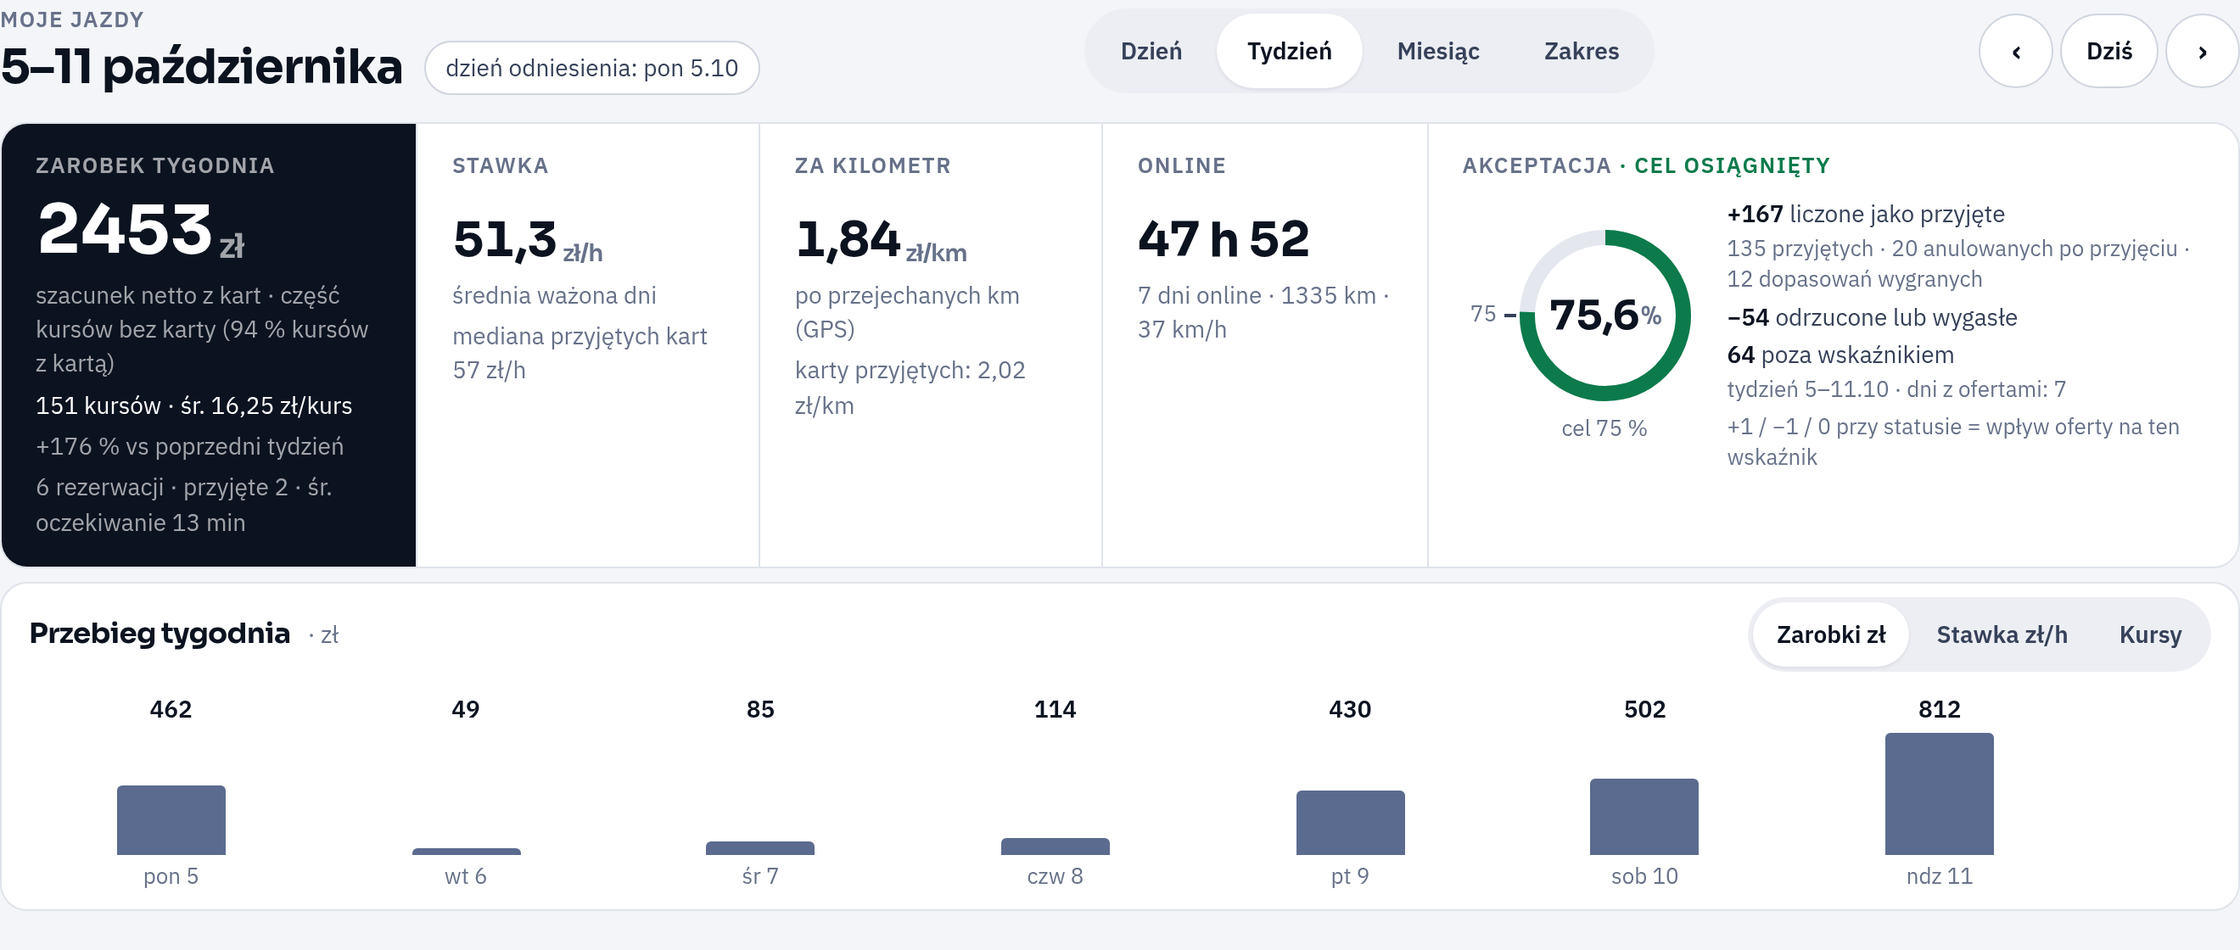Switch chart to Stawka zł/h
The image size is (2240, 950).
pos(2002,635)
